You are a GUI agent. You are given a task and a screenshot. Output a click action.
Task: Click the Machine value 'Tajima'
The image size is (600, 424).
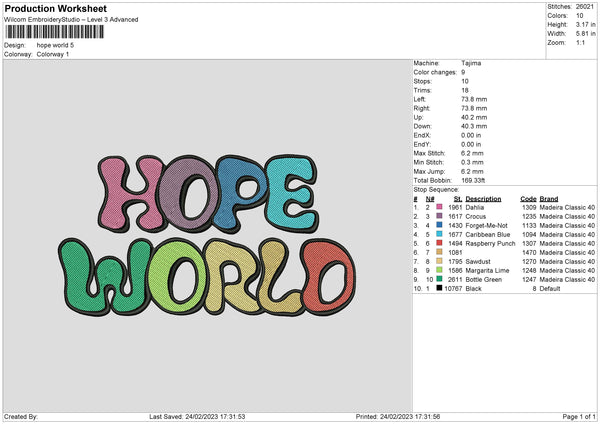pyautogui.click(x=471, y=63)
